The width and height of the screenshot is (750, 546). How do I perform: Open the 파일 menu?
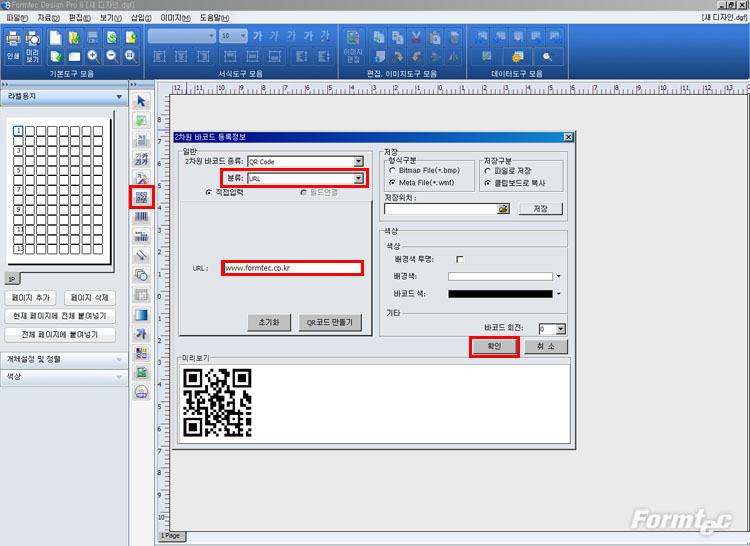(17, 18)
